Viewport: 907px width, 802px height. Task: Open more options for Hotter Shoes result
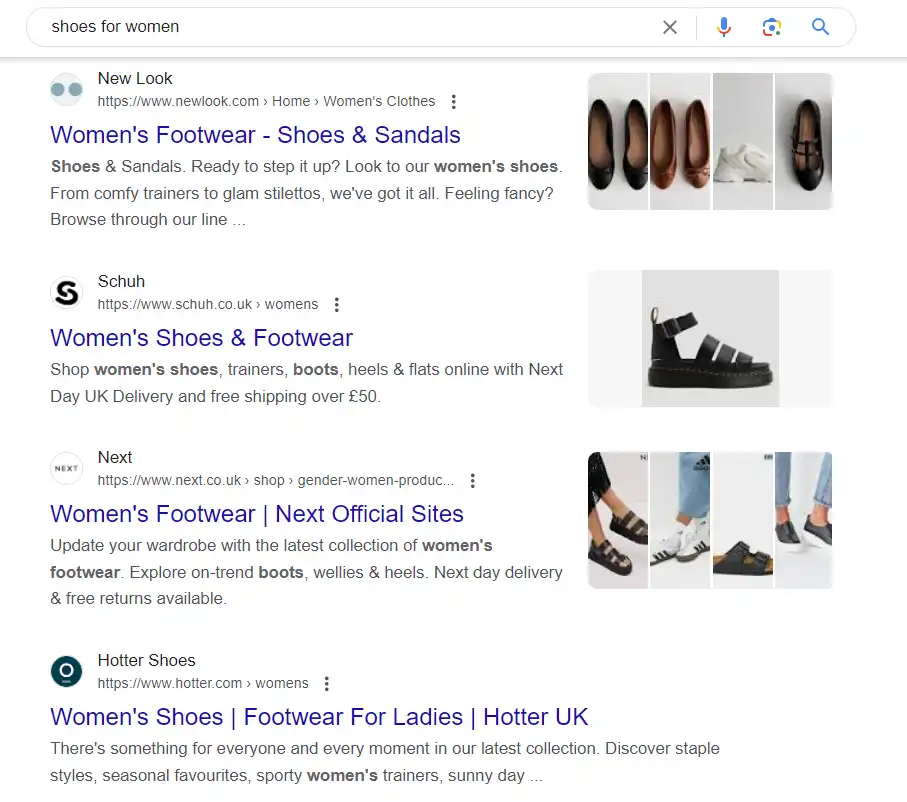point(327,684)
